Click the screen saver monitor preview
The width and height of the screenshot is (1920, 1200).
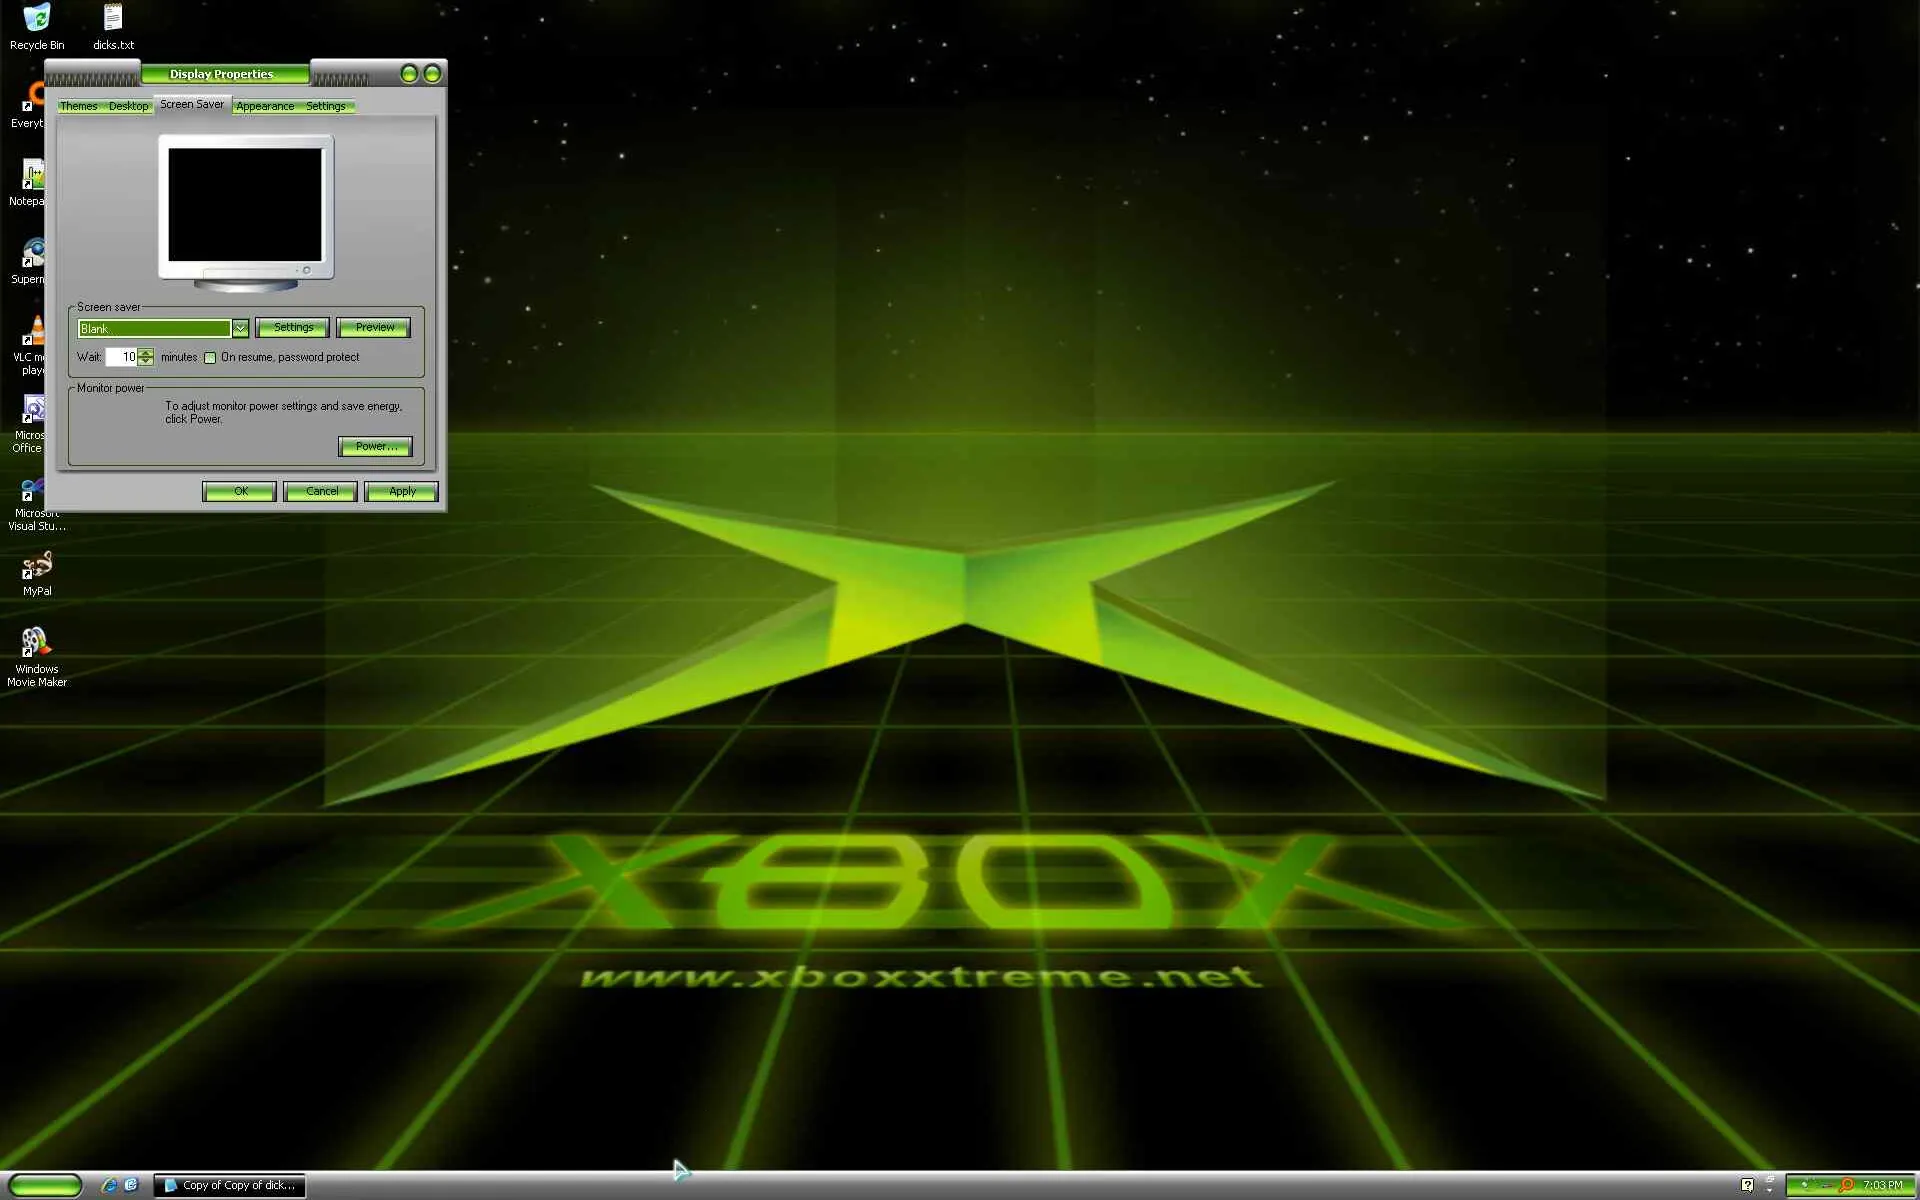click(x=245, y=205)
